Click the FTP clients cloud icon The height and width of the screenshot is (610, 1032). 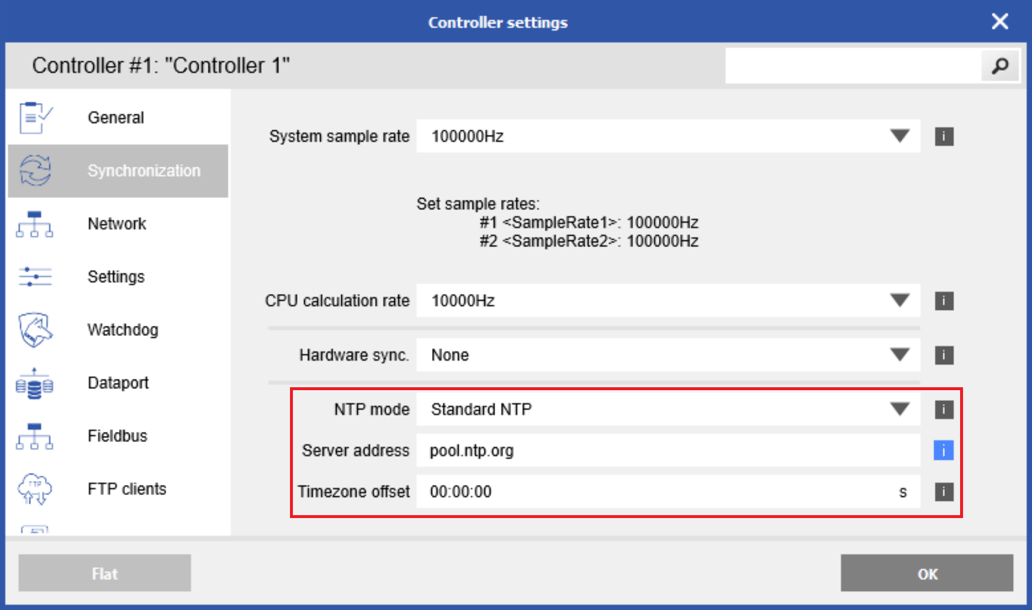tap(35, 489)
